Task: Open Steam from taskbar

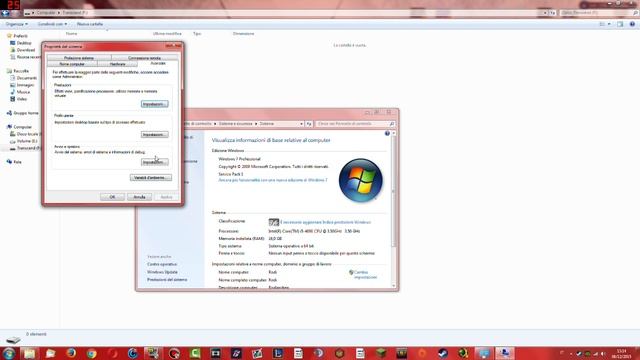Action: click(443, 353)
